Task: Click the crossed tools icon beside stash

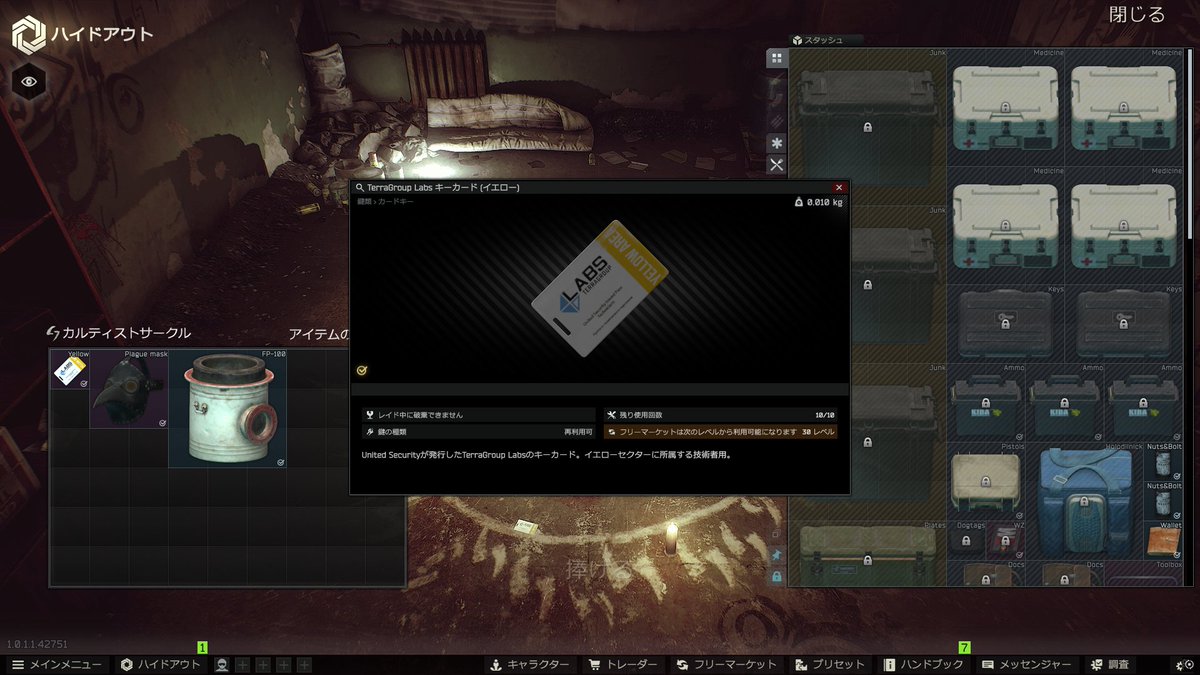Action: pyautogui.click(x=777, y=165)
